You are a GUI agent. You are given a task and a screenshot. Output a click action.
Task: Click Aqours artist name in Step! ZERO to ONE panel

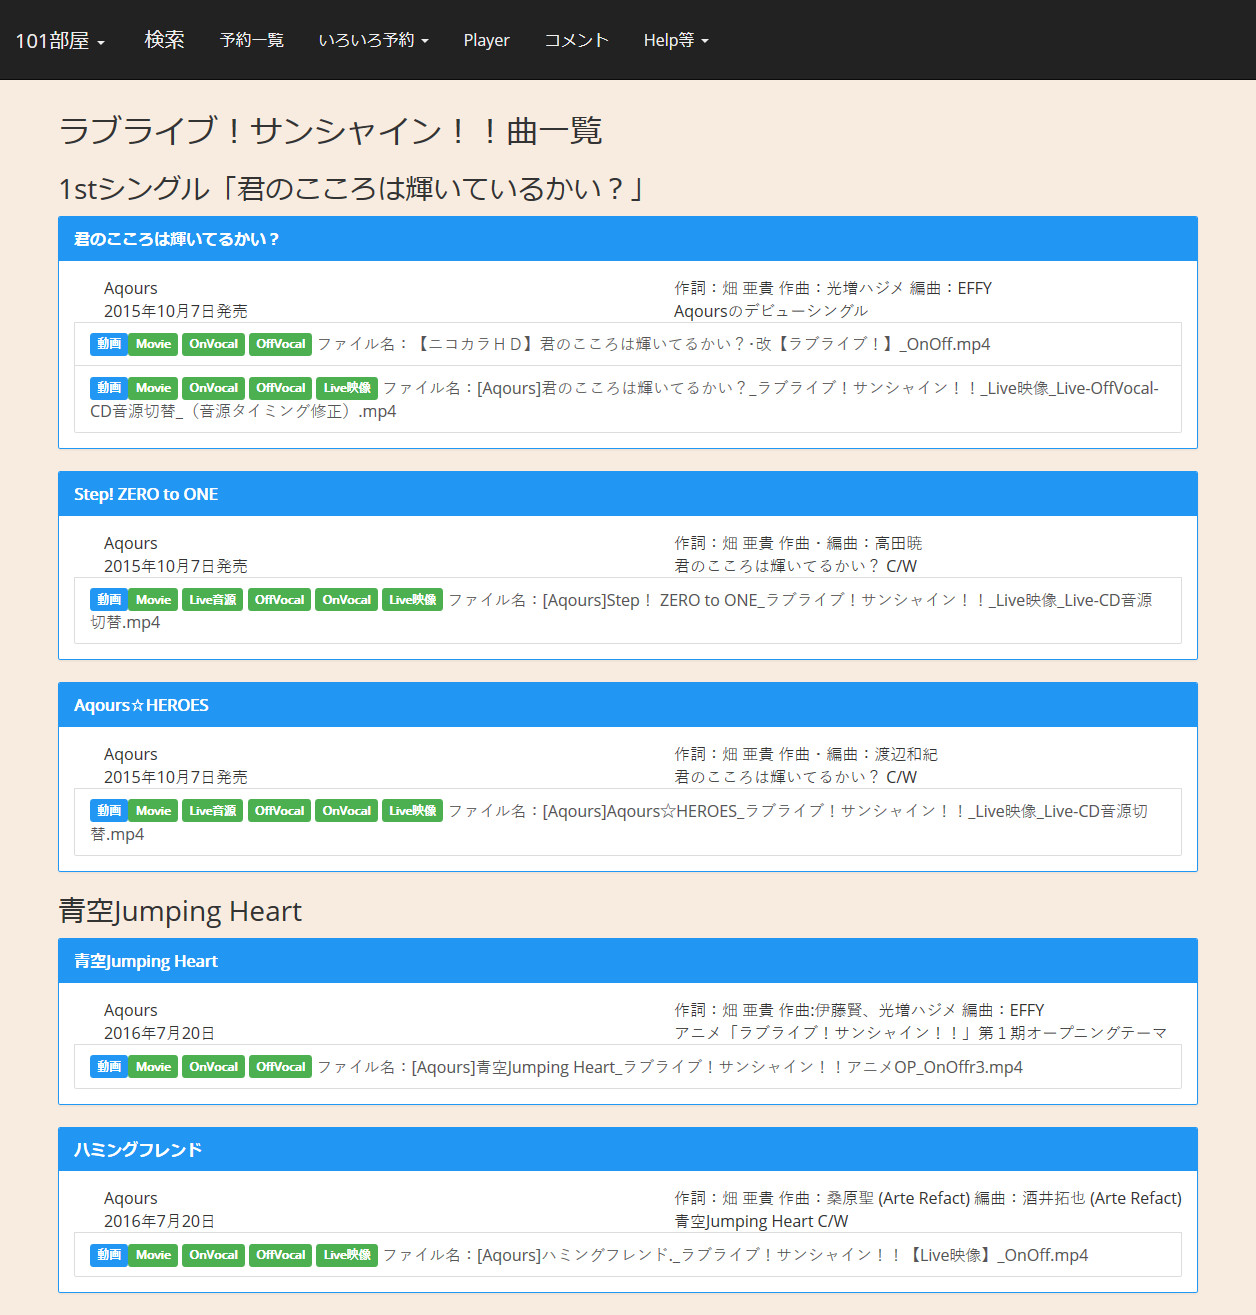[131, 543]
